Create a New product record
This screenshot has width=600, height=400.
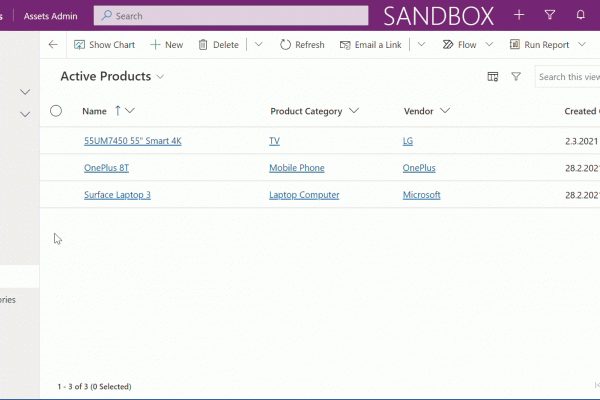click(x=167, y=45)
